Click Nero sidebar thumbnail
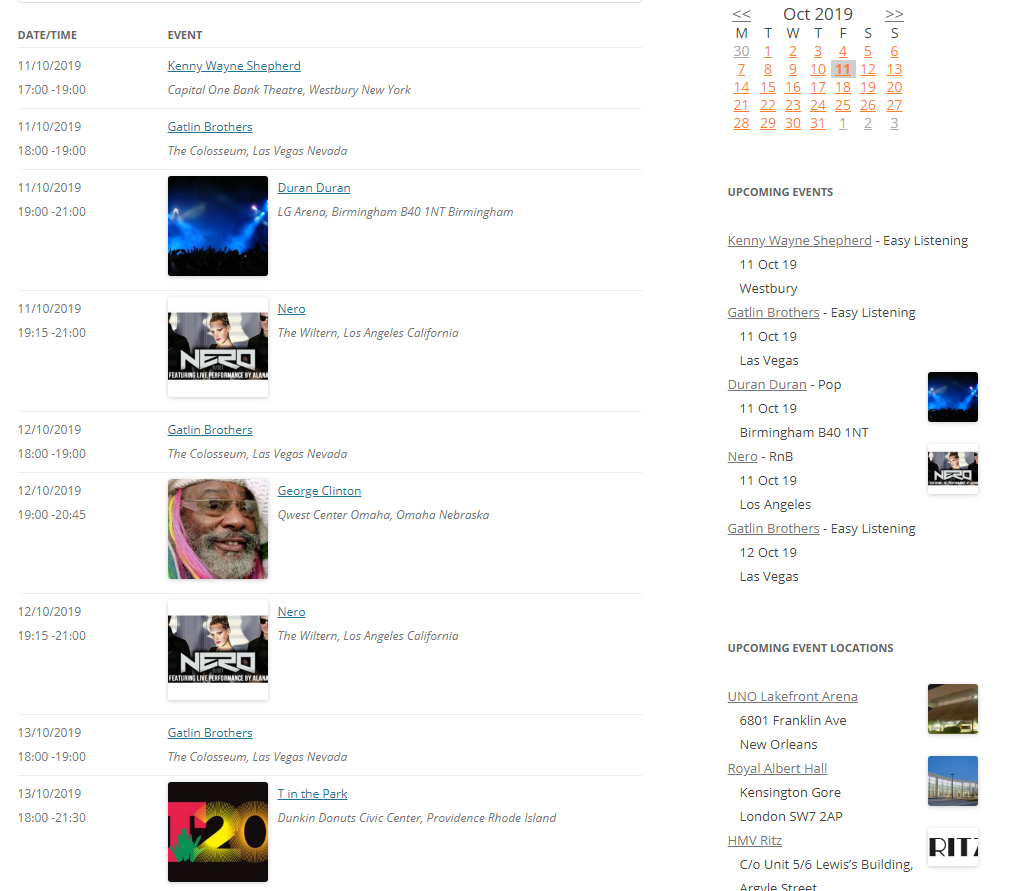 click(953, 469)
